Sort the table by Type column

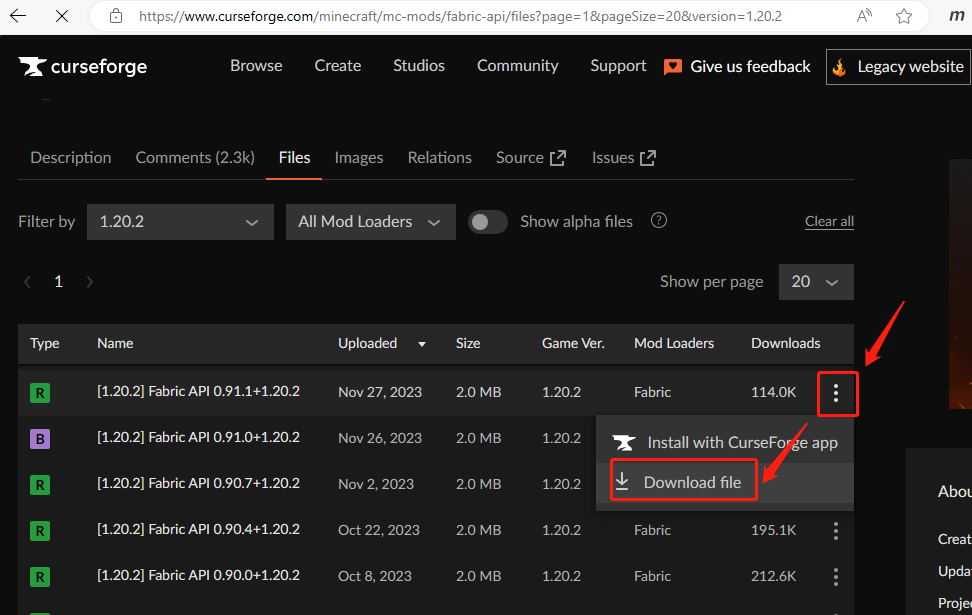point(45,343)
